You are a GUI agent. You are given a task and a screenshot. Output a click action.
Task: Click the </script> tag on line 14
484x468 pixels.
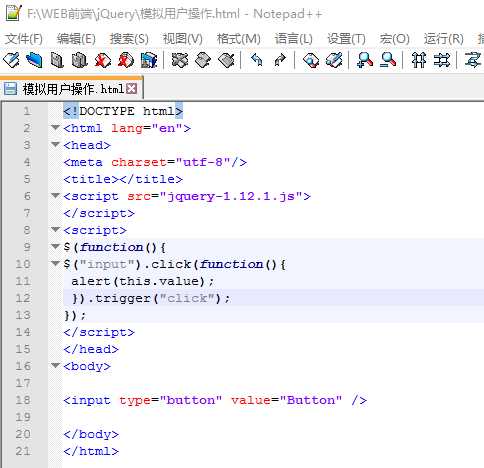[99, 332]
